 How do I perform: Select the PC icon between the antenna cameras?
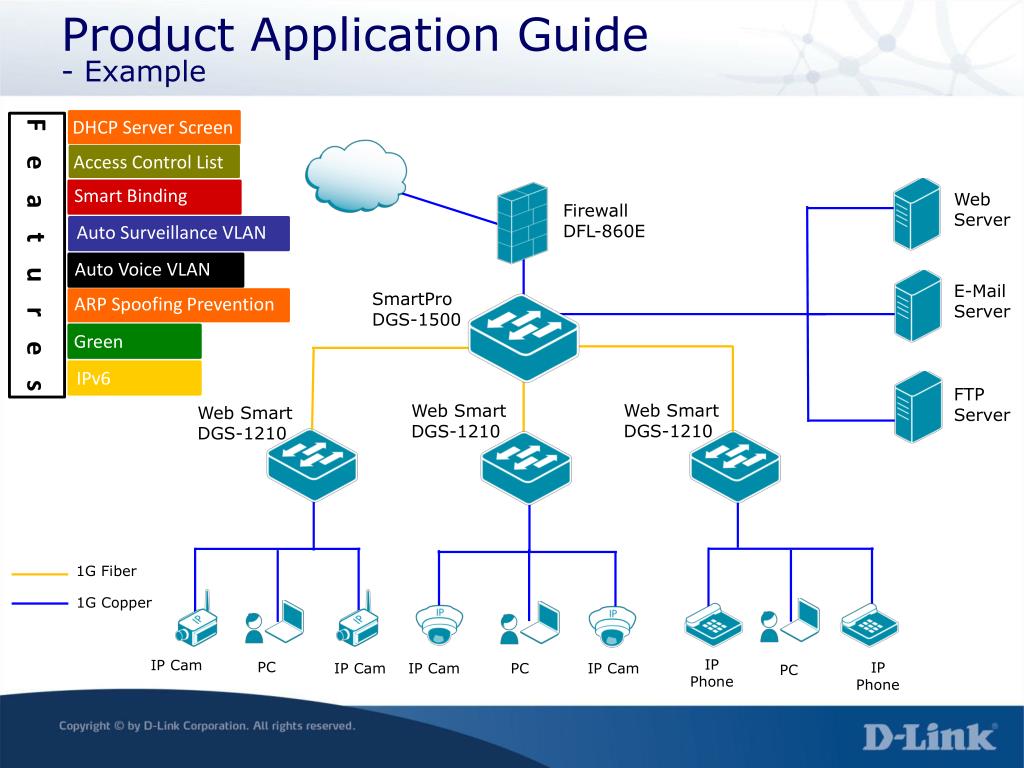(x=274, y=622)
